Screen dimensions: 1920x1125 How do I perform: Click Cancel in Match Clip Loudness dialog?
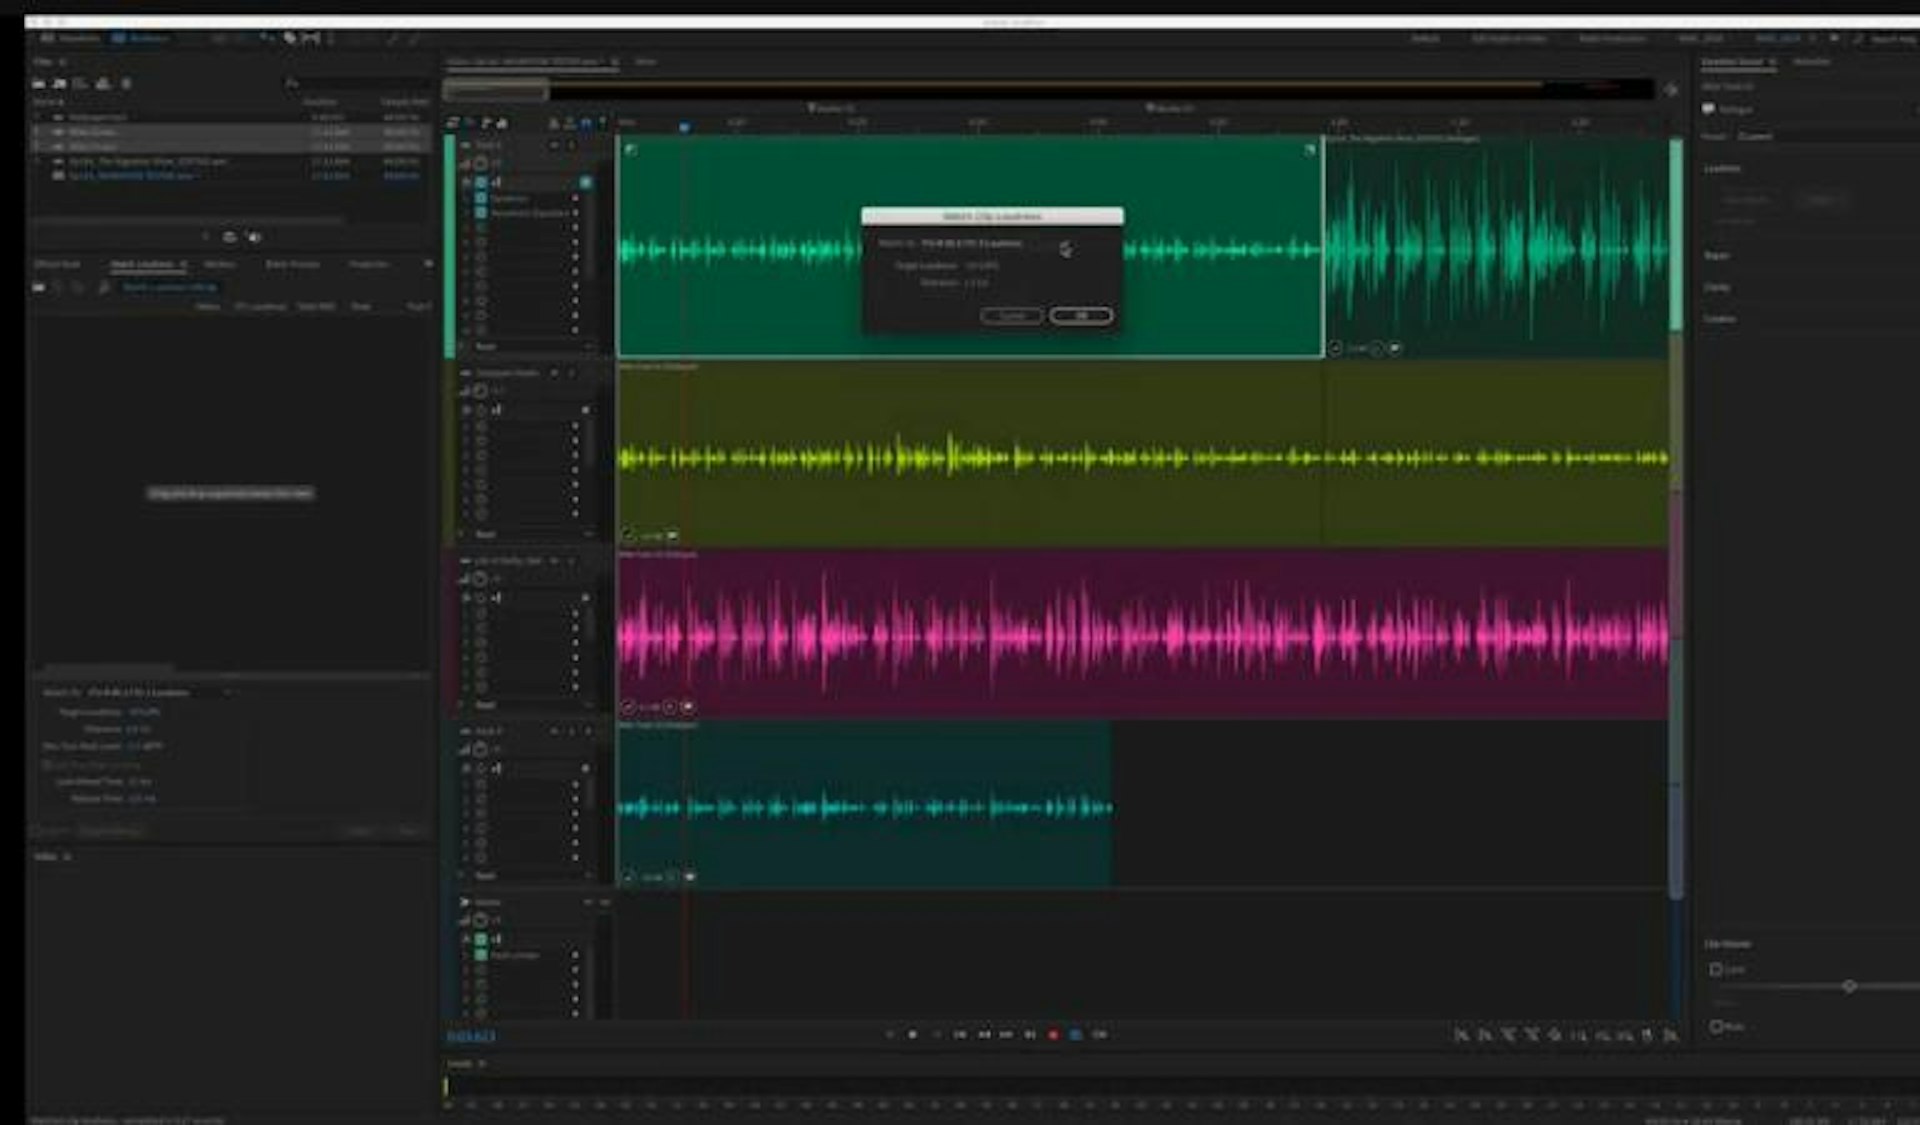1012,315
